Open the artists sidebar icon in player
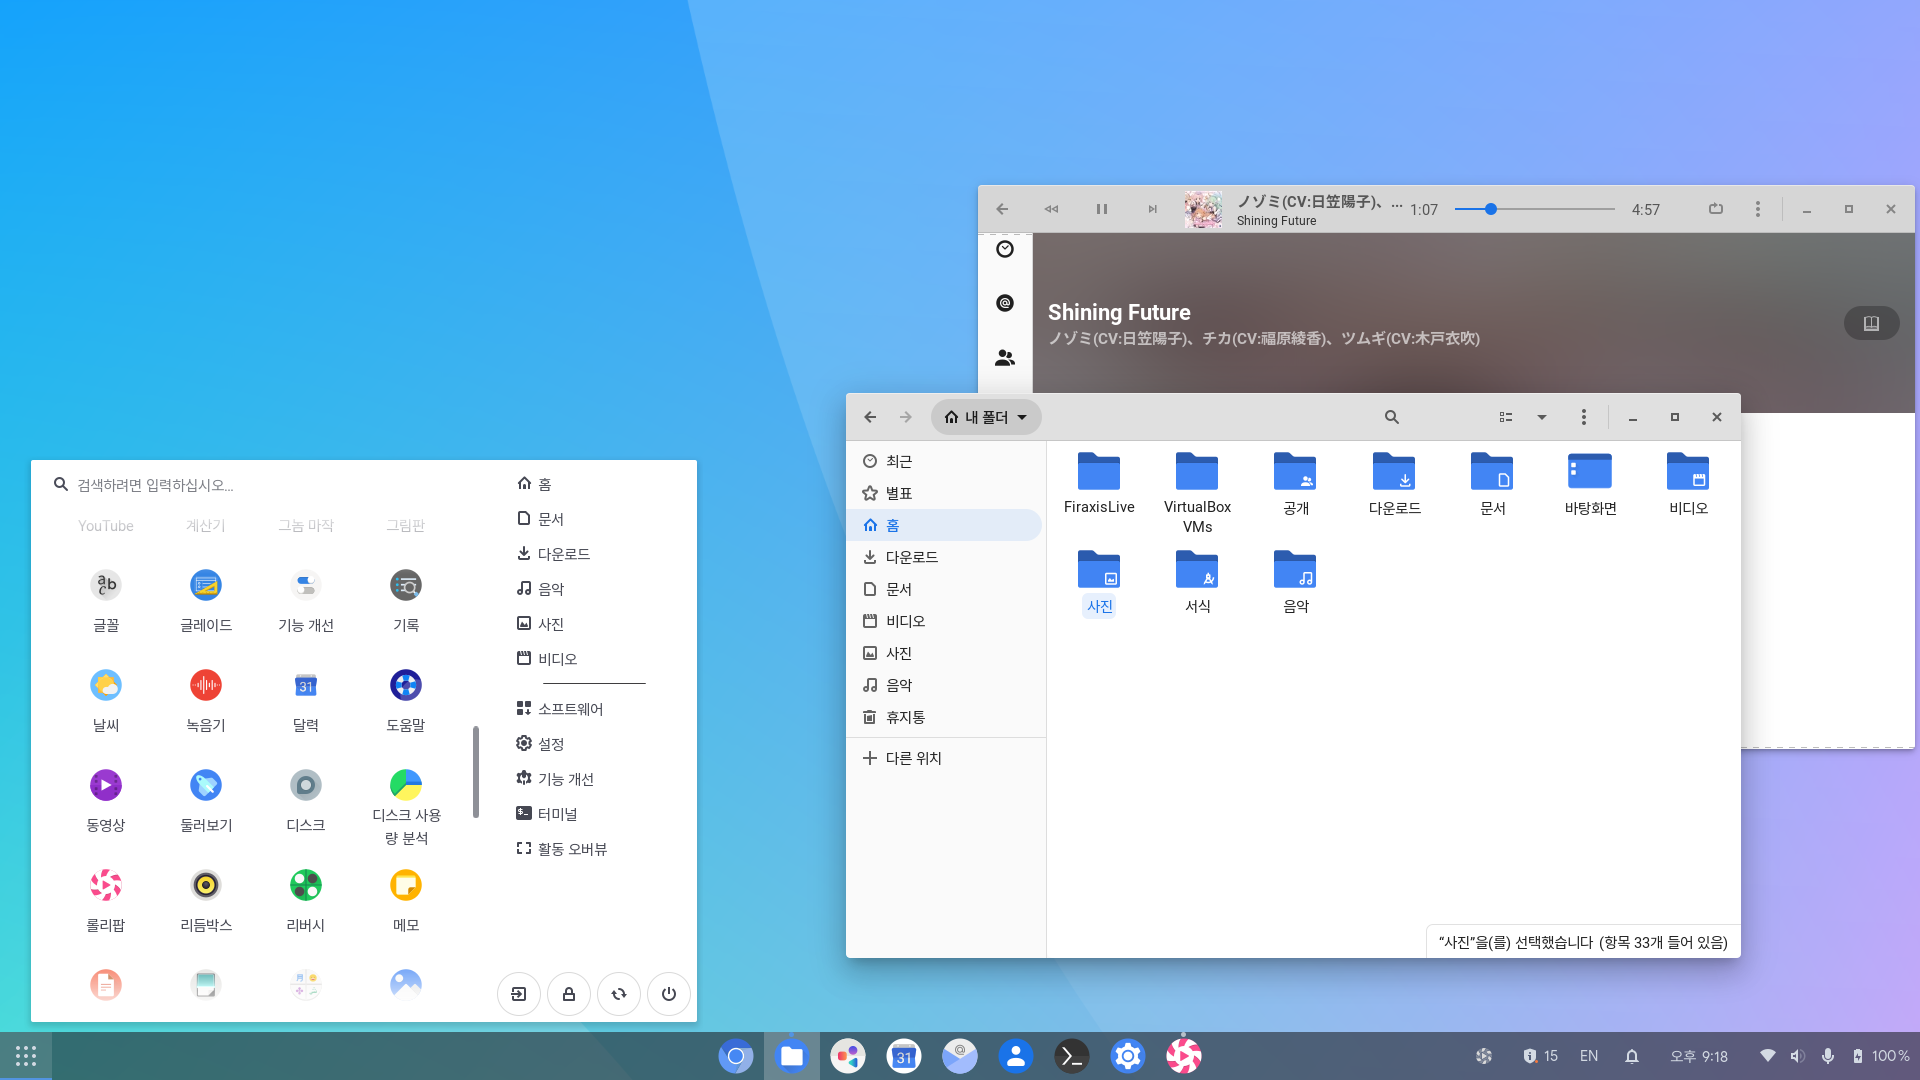This screenshot has height=1080, width=1920. [1005, 357]
